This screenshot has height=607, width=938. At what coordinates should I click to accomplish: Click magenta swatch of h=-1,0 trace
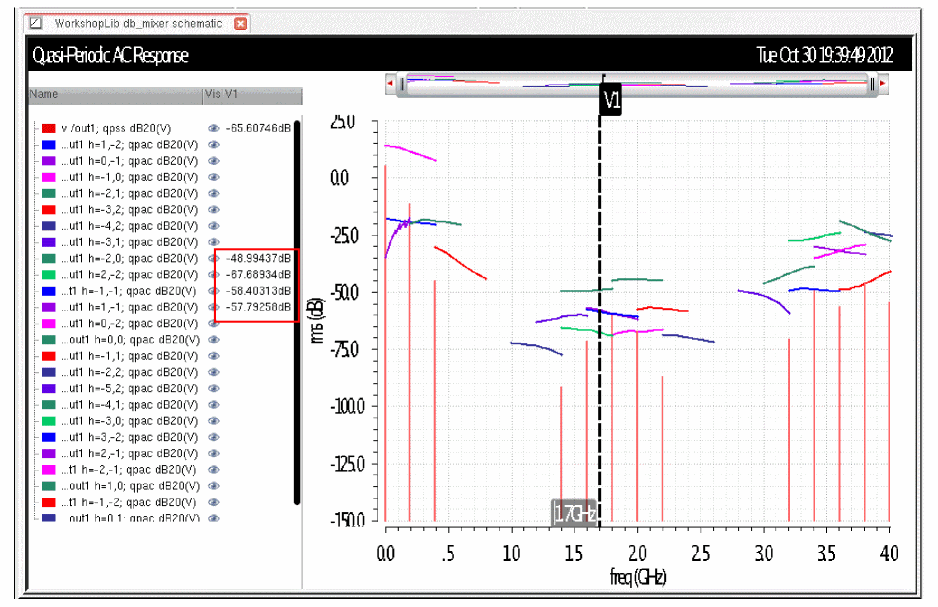coord(48,177)
